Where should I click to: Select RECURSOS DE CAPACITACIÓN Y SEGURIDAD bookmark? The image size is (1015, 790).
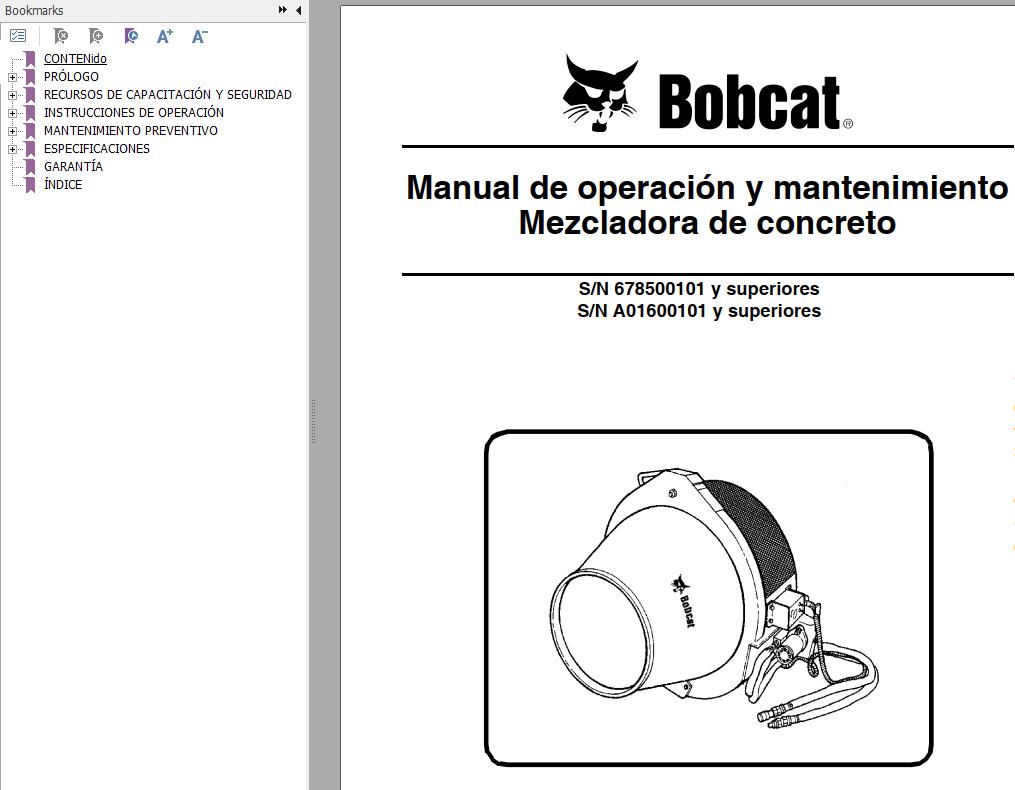tap(168, 95)
